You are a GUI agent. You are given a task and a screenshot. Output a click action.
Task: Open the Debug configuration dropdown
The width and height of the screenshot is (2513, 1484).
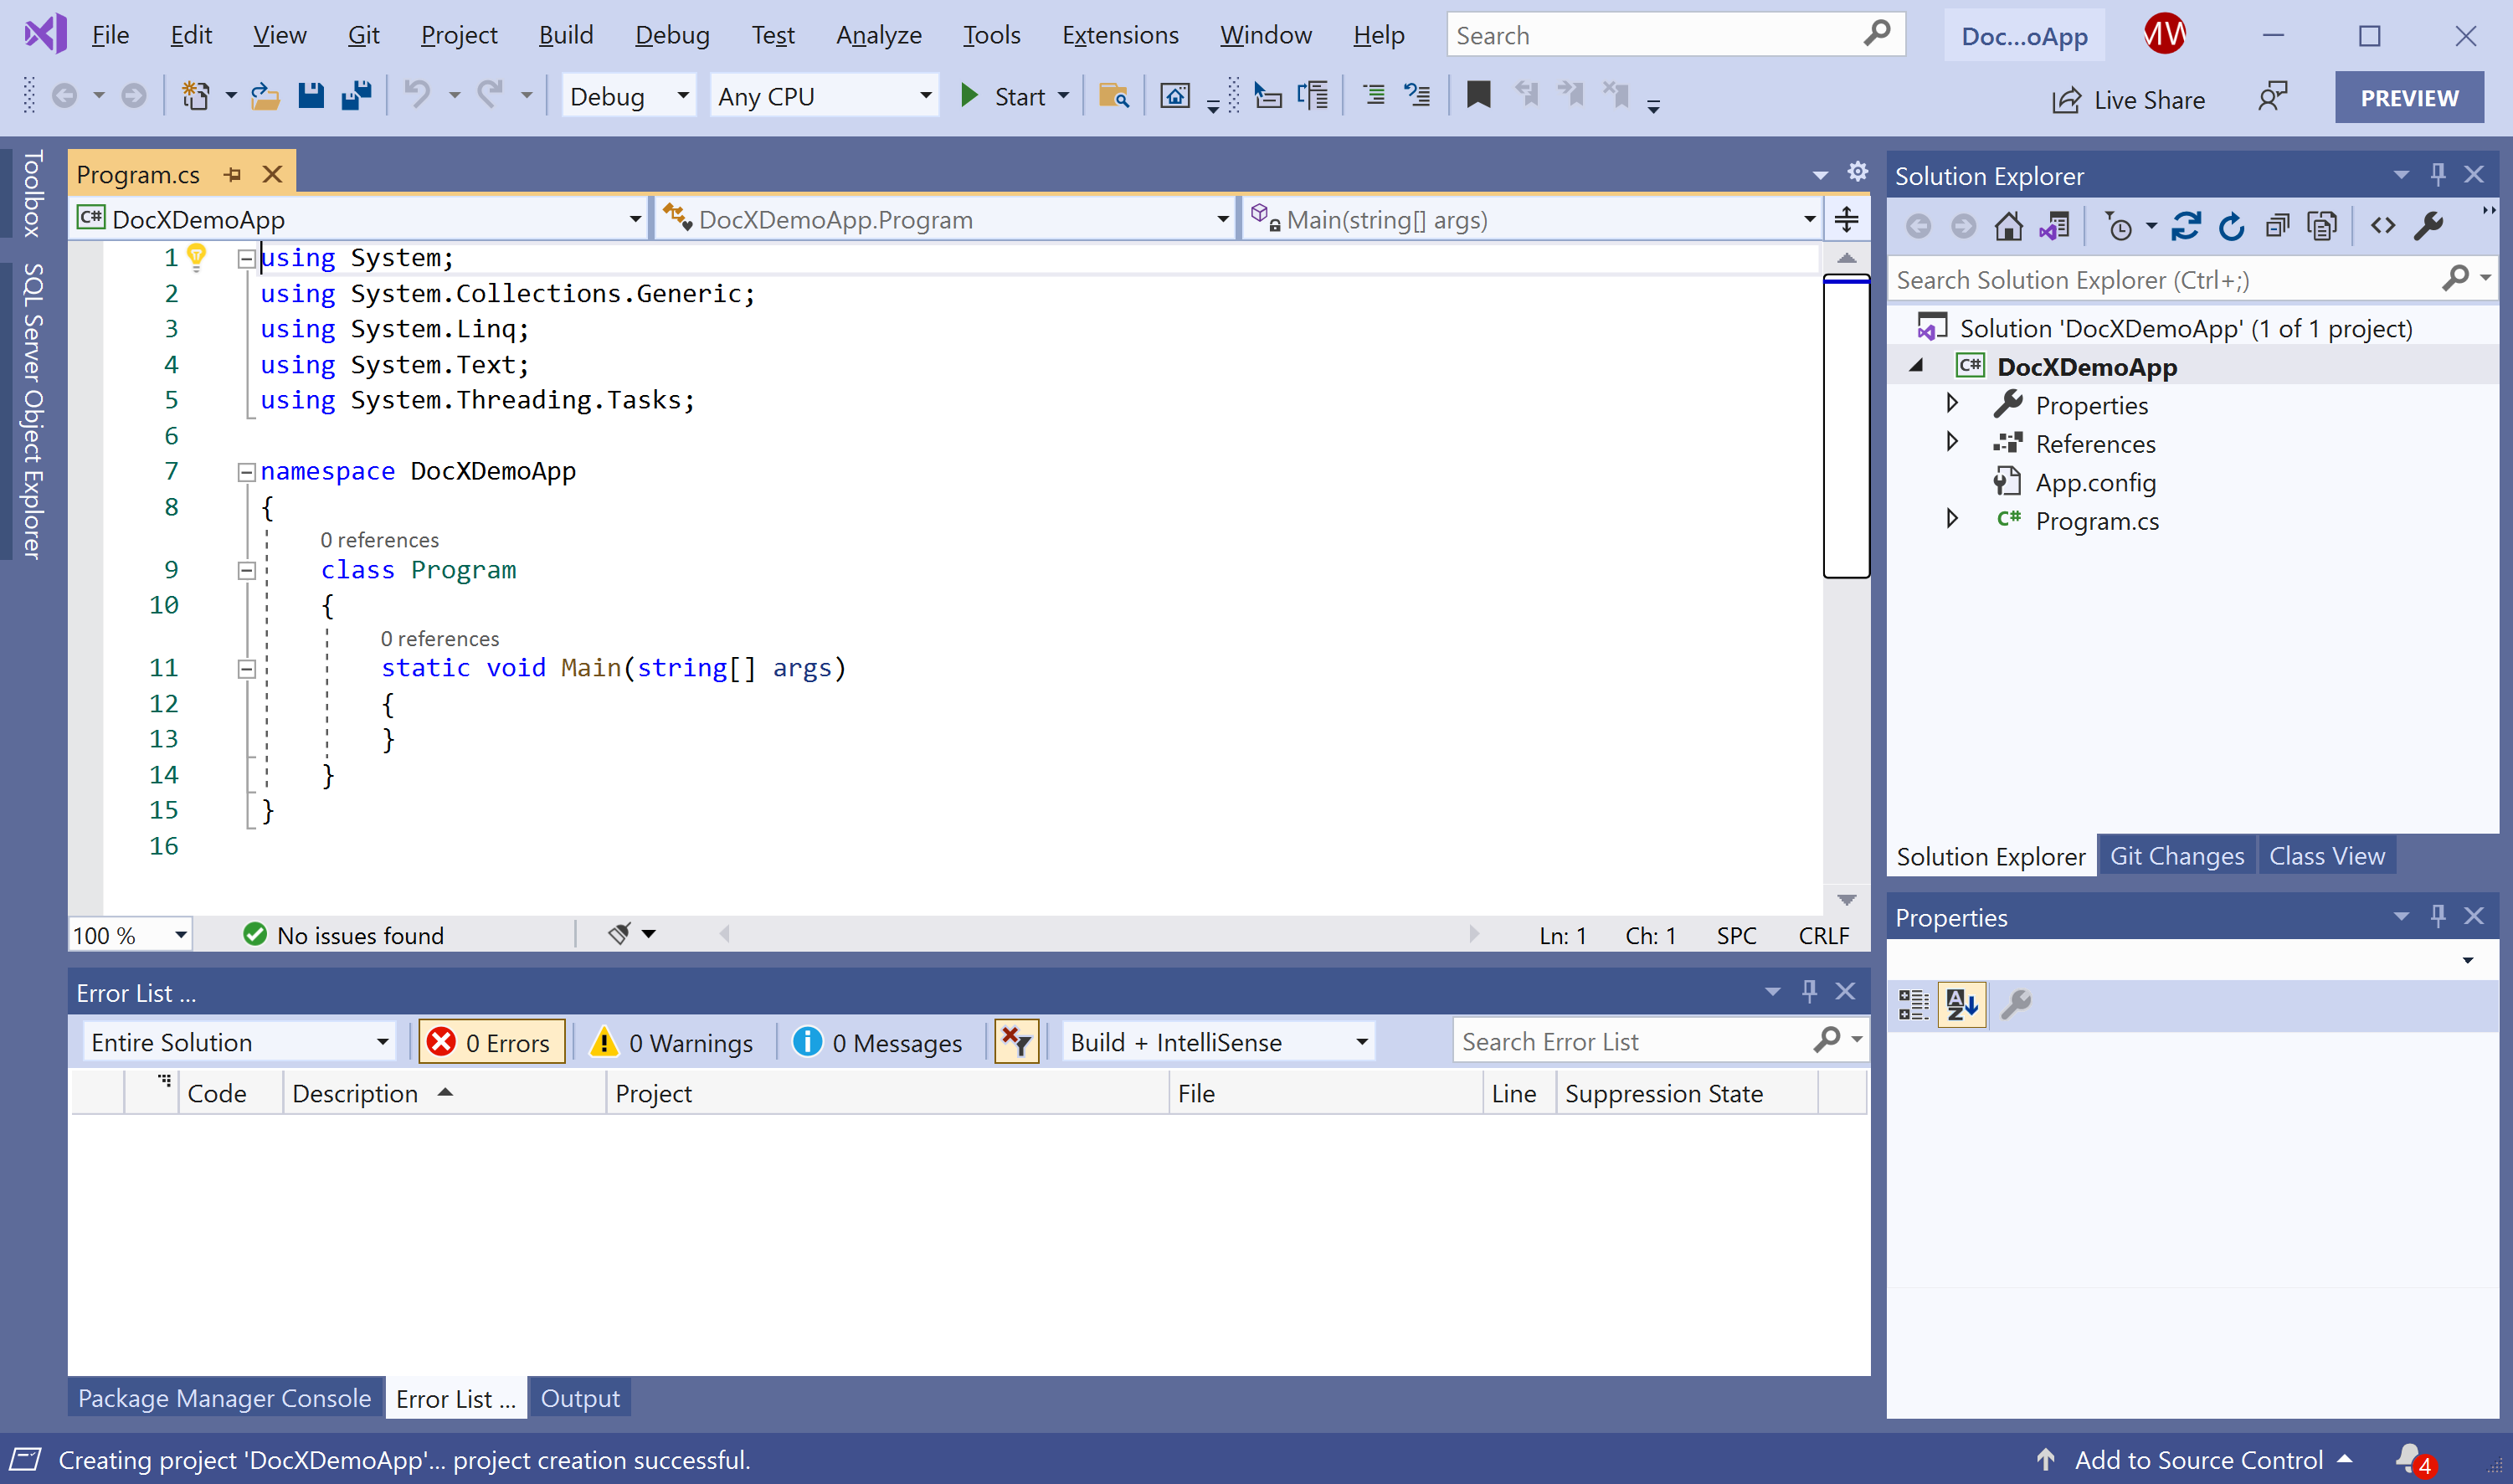[628, 96]
